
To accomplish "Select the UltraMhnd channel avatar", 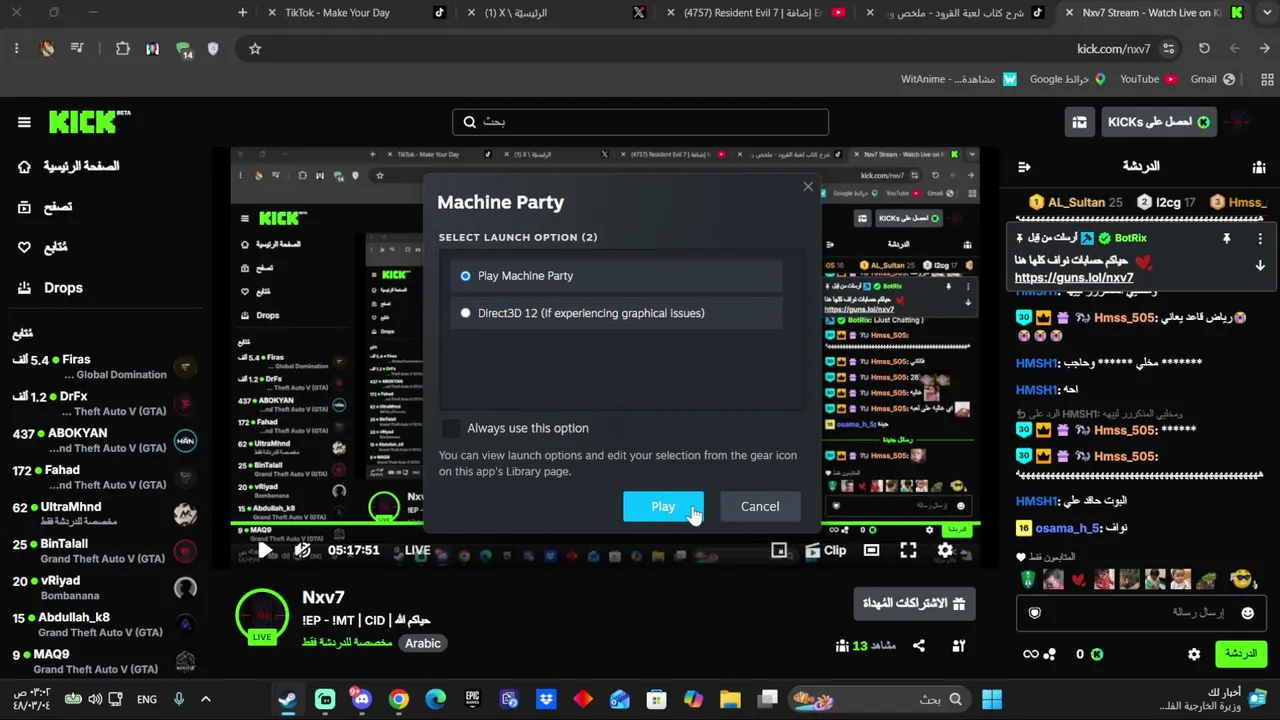I will pos(185,514).
